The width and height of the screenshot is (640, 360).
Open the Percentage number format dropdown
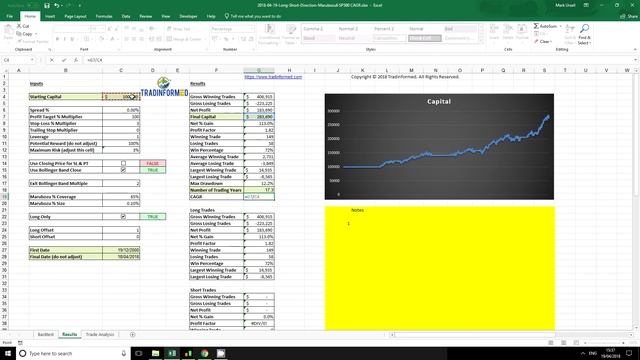point(253,29)
